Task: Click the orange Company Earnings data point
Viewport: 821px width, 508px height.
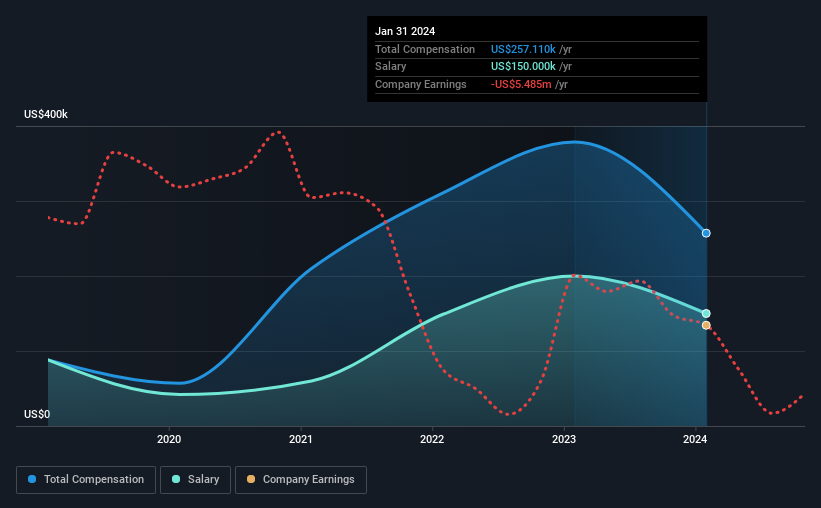Action: coord(706,325)
